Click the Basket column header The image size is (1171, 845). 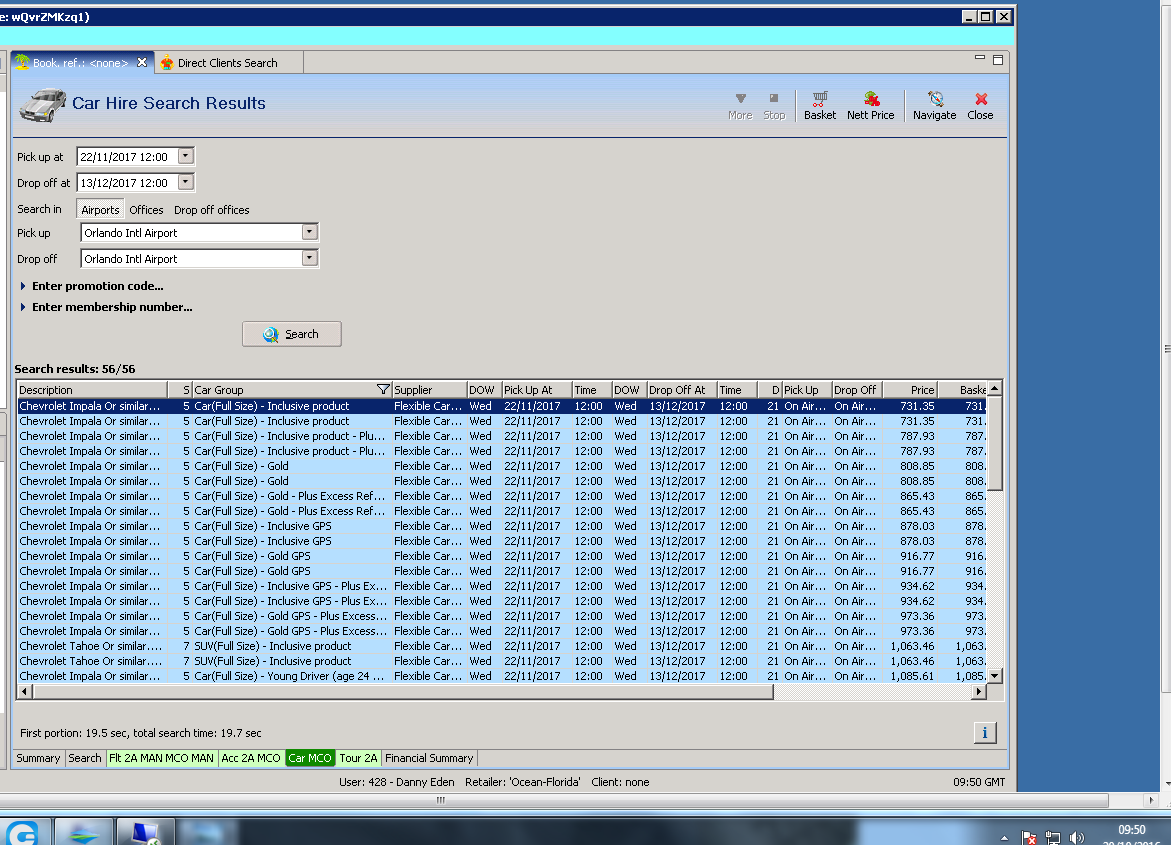point(963,390)
